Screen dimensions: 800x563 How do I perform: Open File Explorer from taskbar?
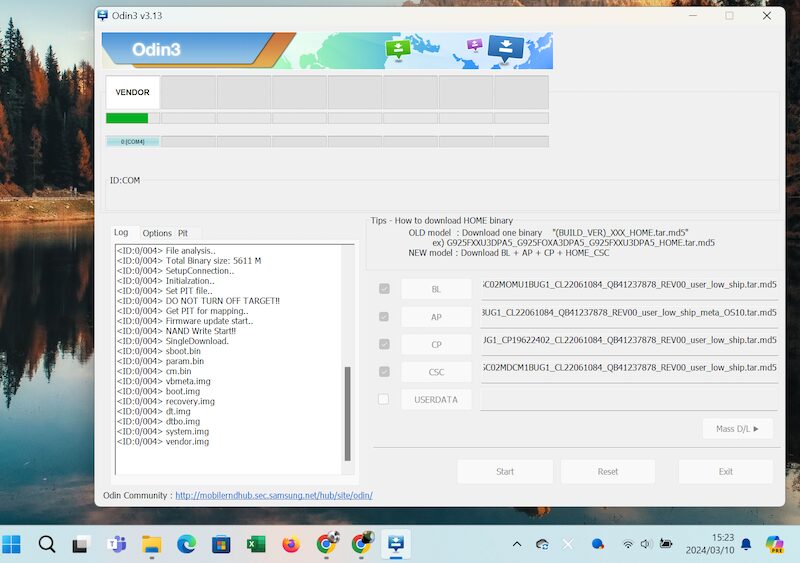[x=151, y=544]
